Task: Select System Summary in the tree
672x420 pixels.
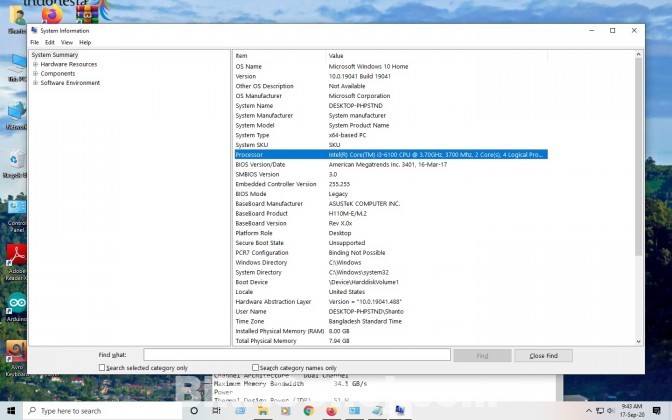Action: 54,55
